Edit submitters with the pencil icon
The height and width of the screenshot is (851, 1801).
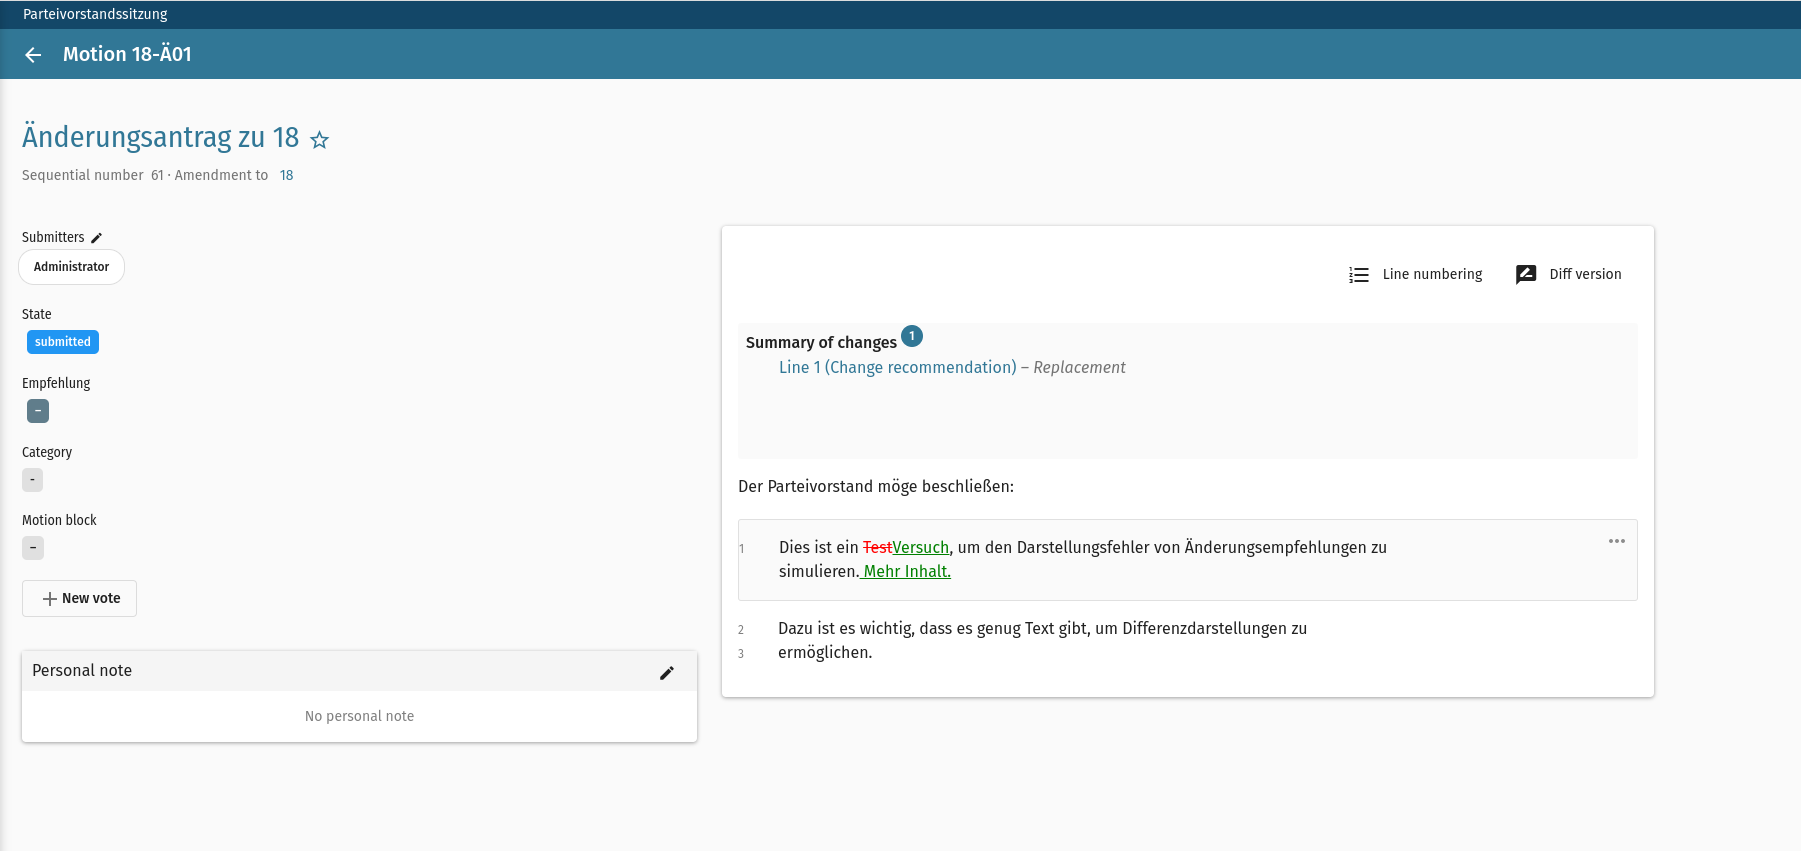pos(97,238)
